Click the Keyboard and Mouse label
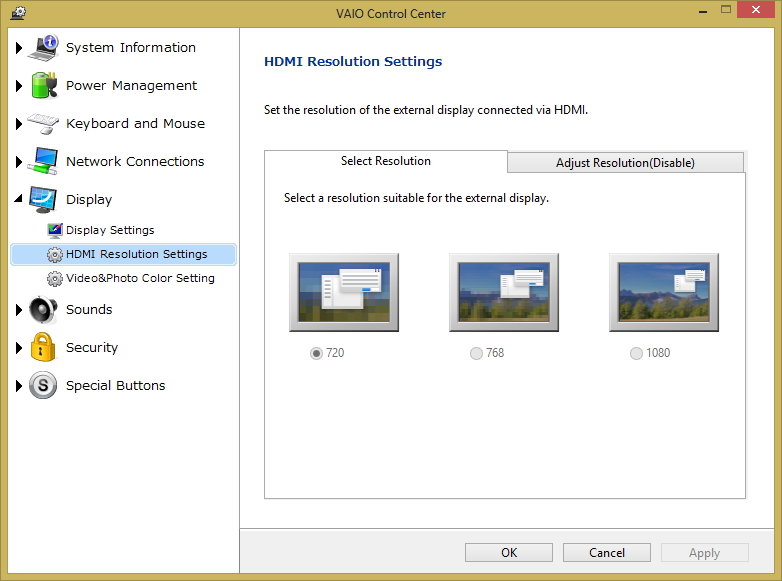Viewport: 782px width, 581px height. click(135, 123)
